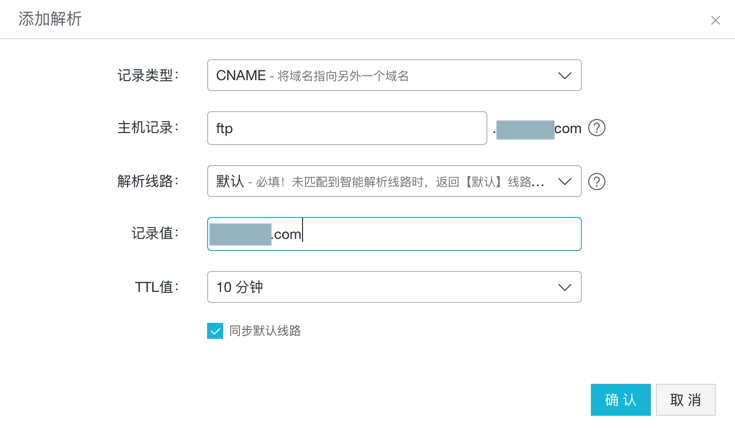This screenshot has height=429, width=735.
Task: Click the help icon beside 主机记录 domain
Action: pyautogui.click(x=597, y=128)
